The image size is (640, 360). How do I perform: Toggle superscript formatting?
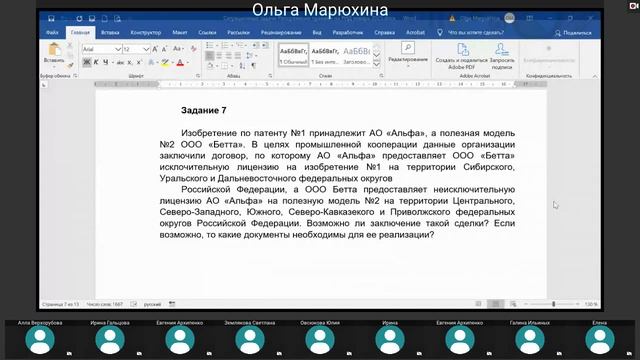coord(139,63)
